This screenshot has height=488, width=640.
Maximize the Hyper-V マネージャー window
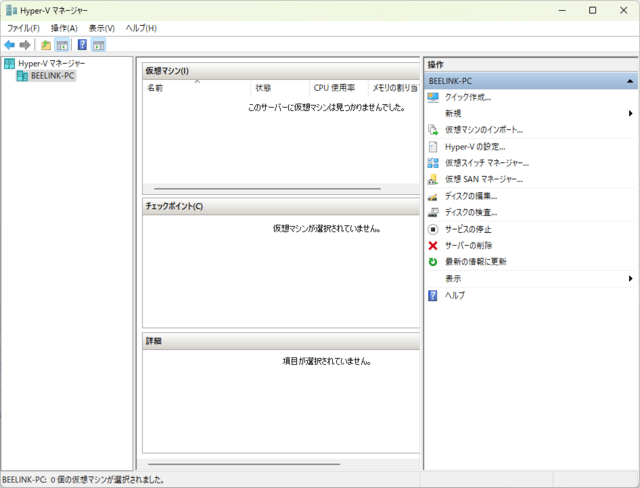[x=593, y=10]
